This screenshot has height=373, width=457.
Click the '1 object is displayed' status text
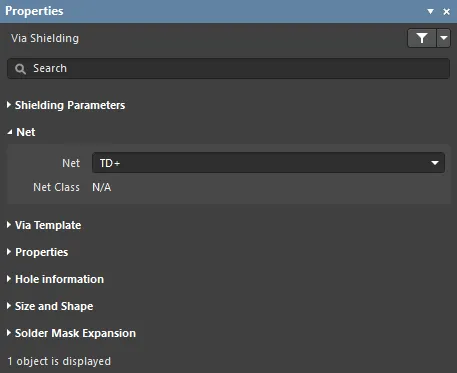click(x=59, y=361)
